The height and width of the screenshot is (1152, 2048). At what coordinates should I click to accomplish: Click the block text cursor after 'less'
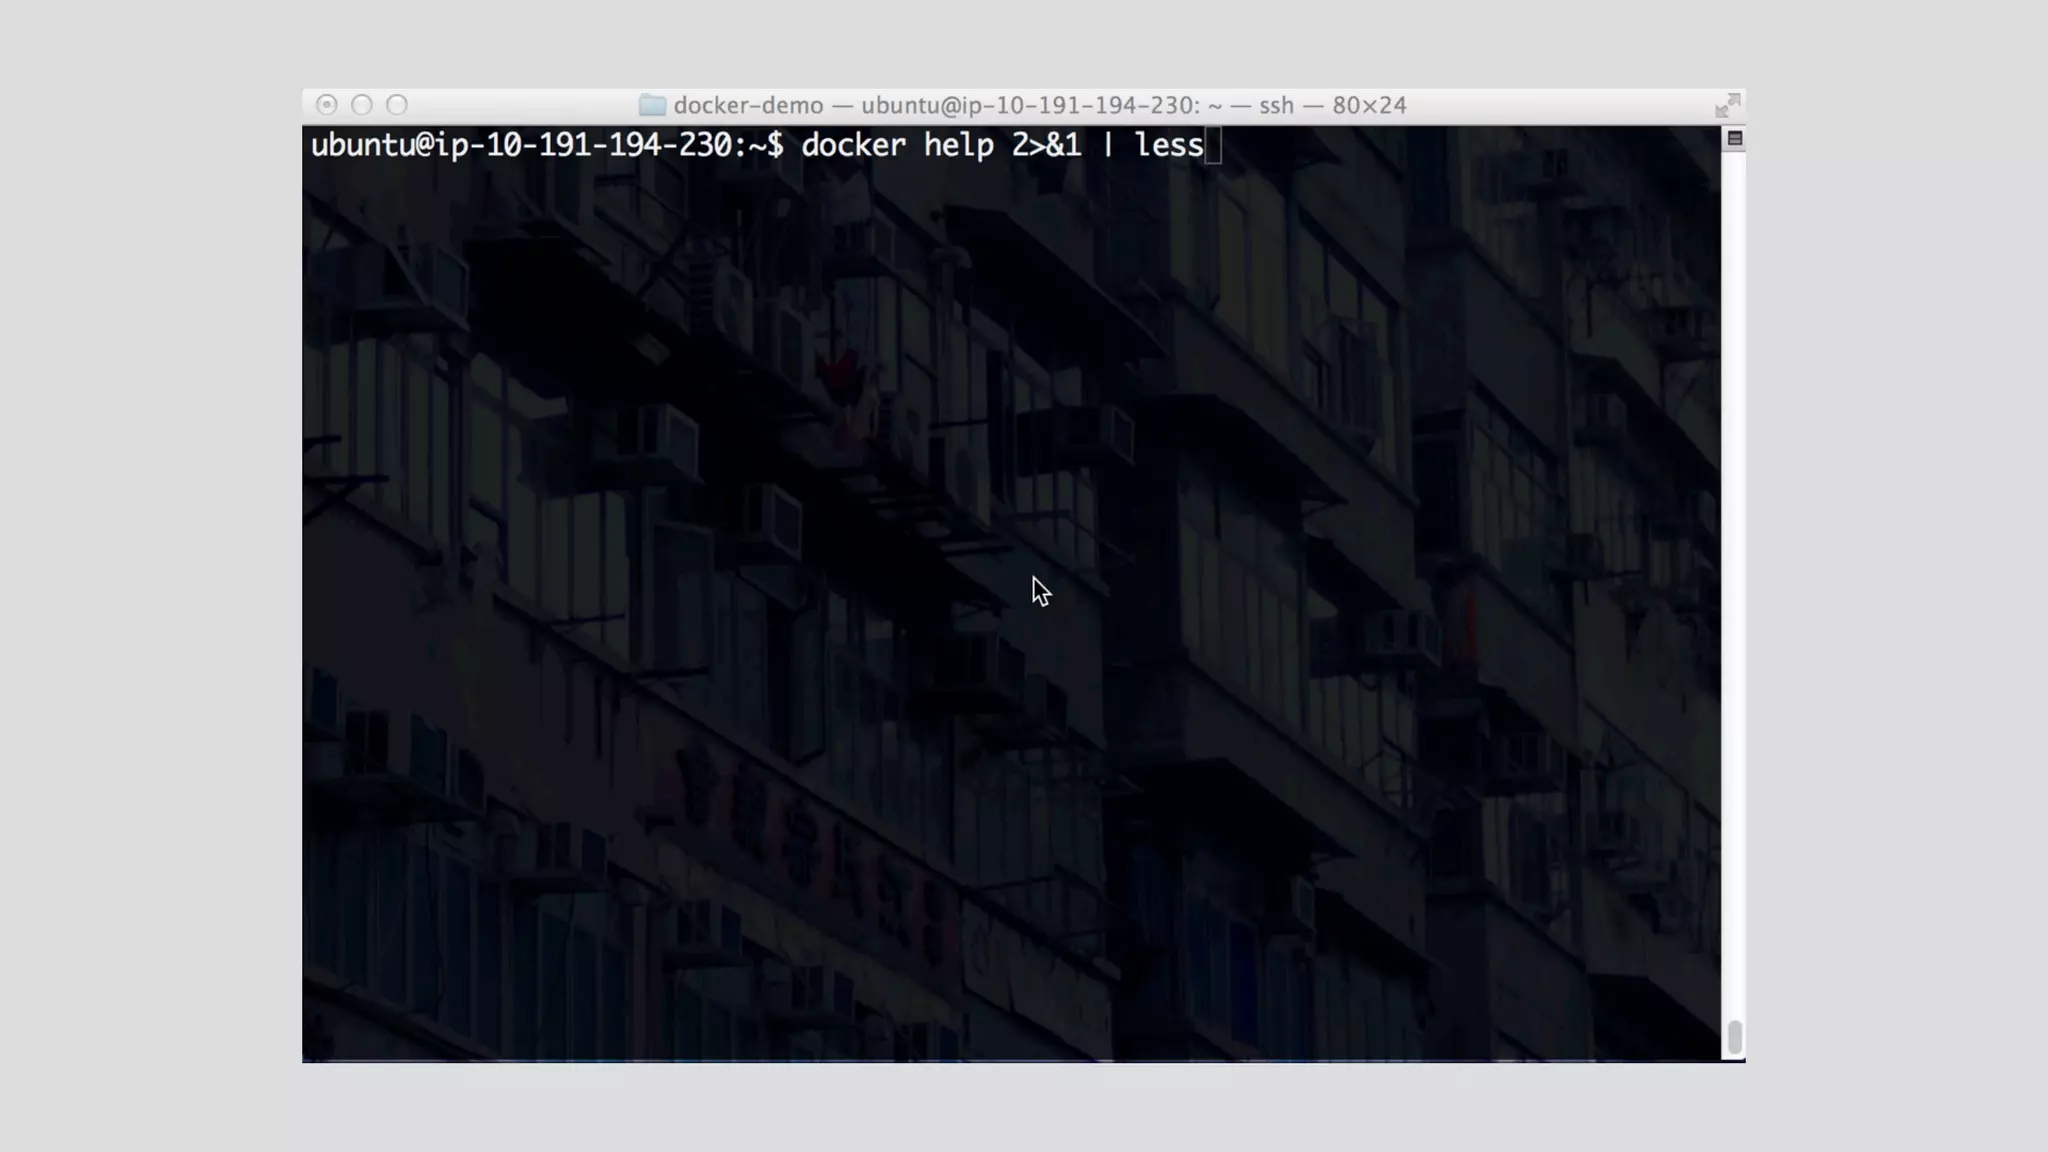pyautogui.click(x=1213, y=146)
